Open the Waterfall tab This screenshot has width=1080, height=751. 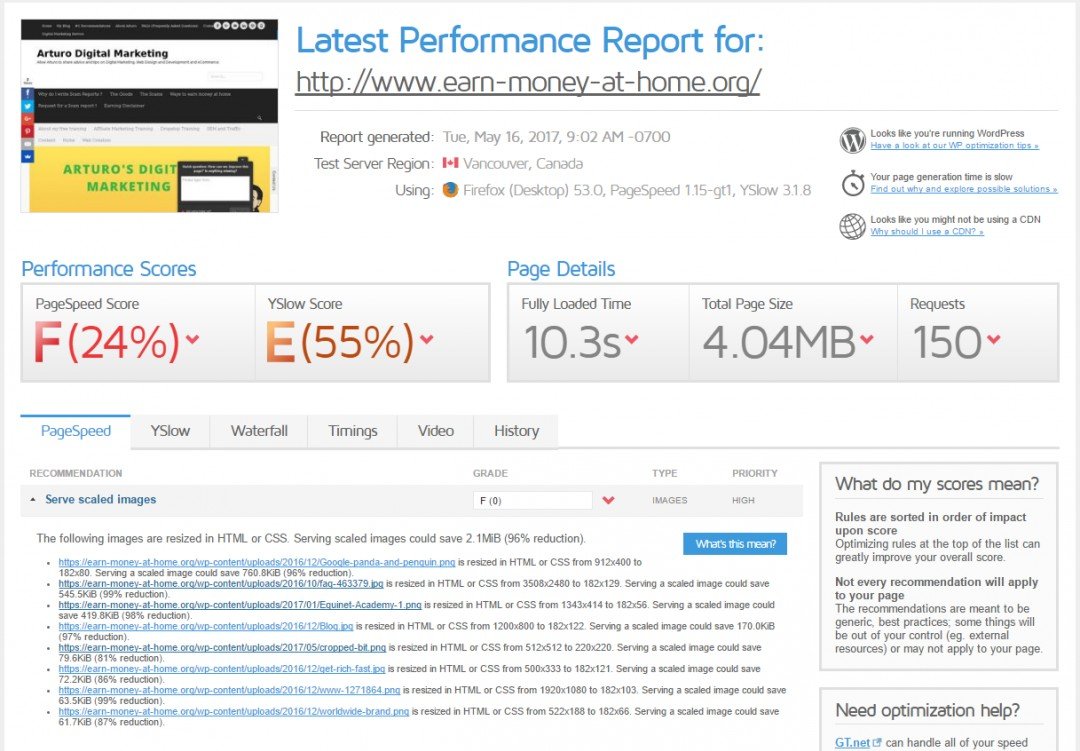click(x=259, y=431)
